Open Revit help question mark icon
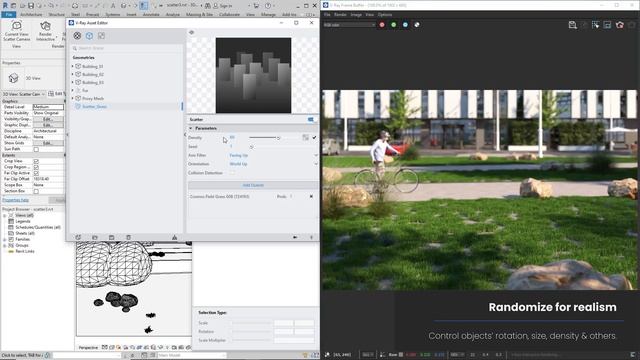 (x=268, y=6)
